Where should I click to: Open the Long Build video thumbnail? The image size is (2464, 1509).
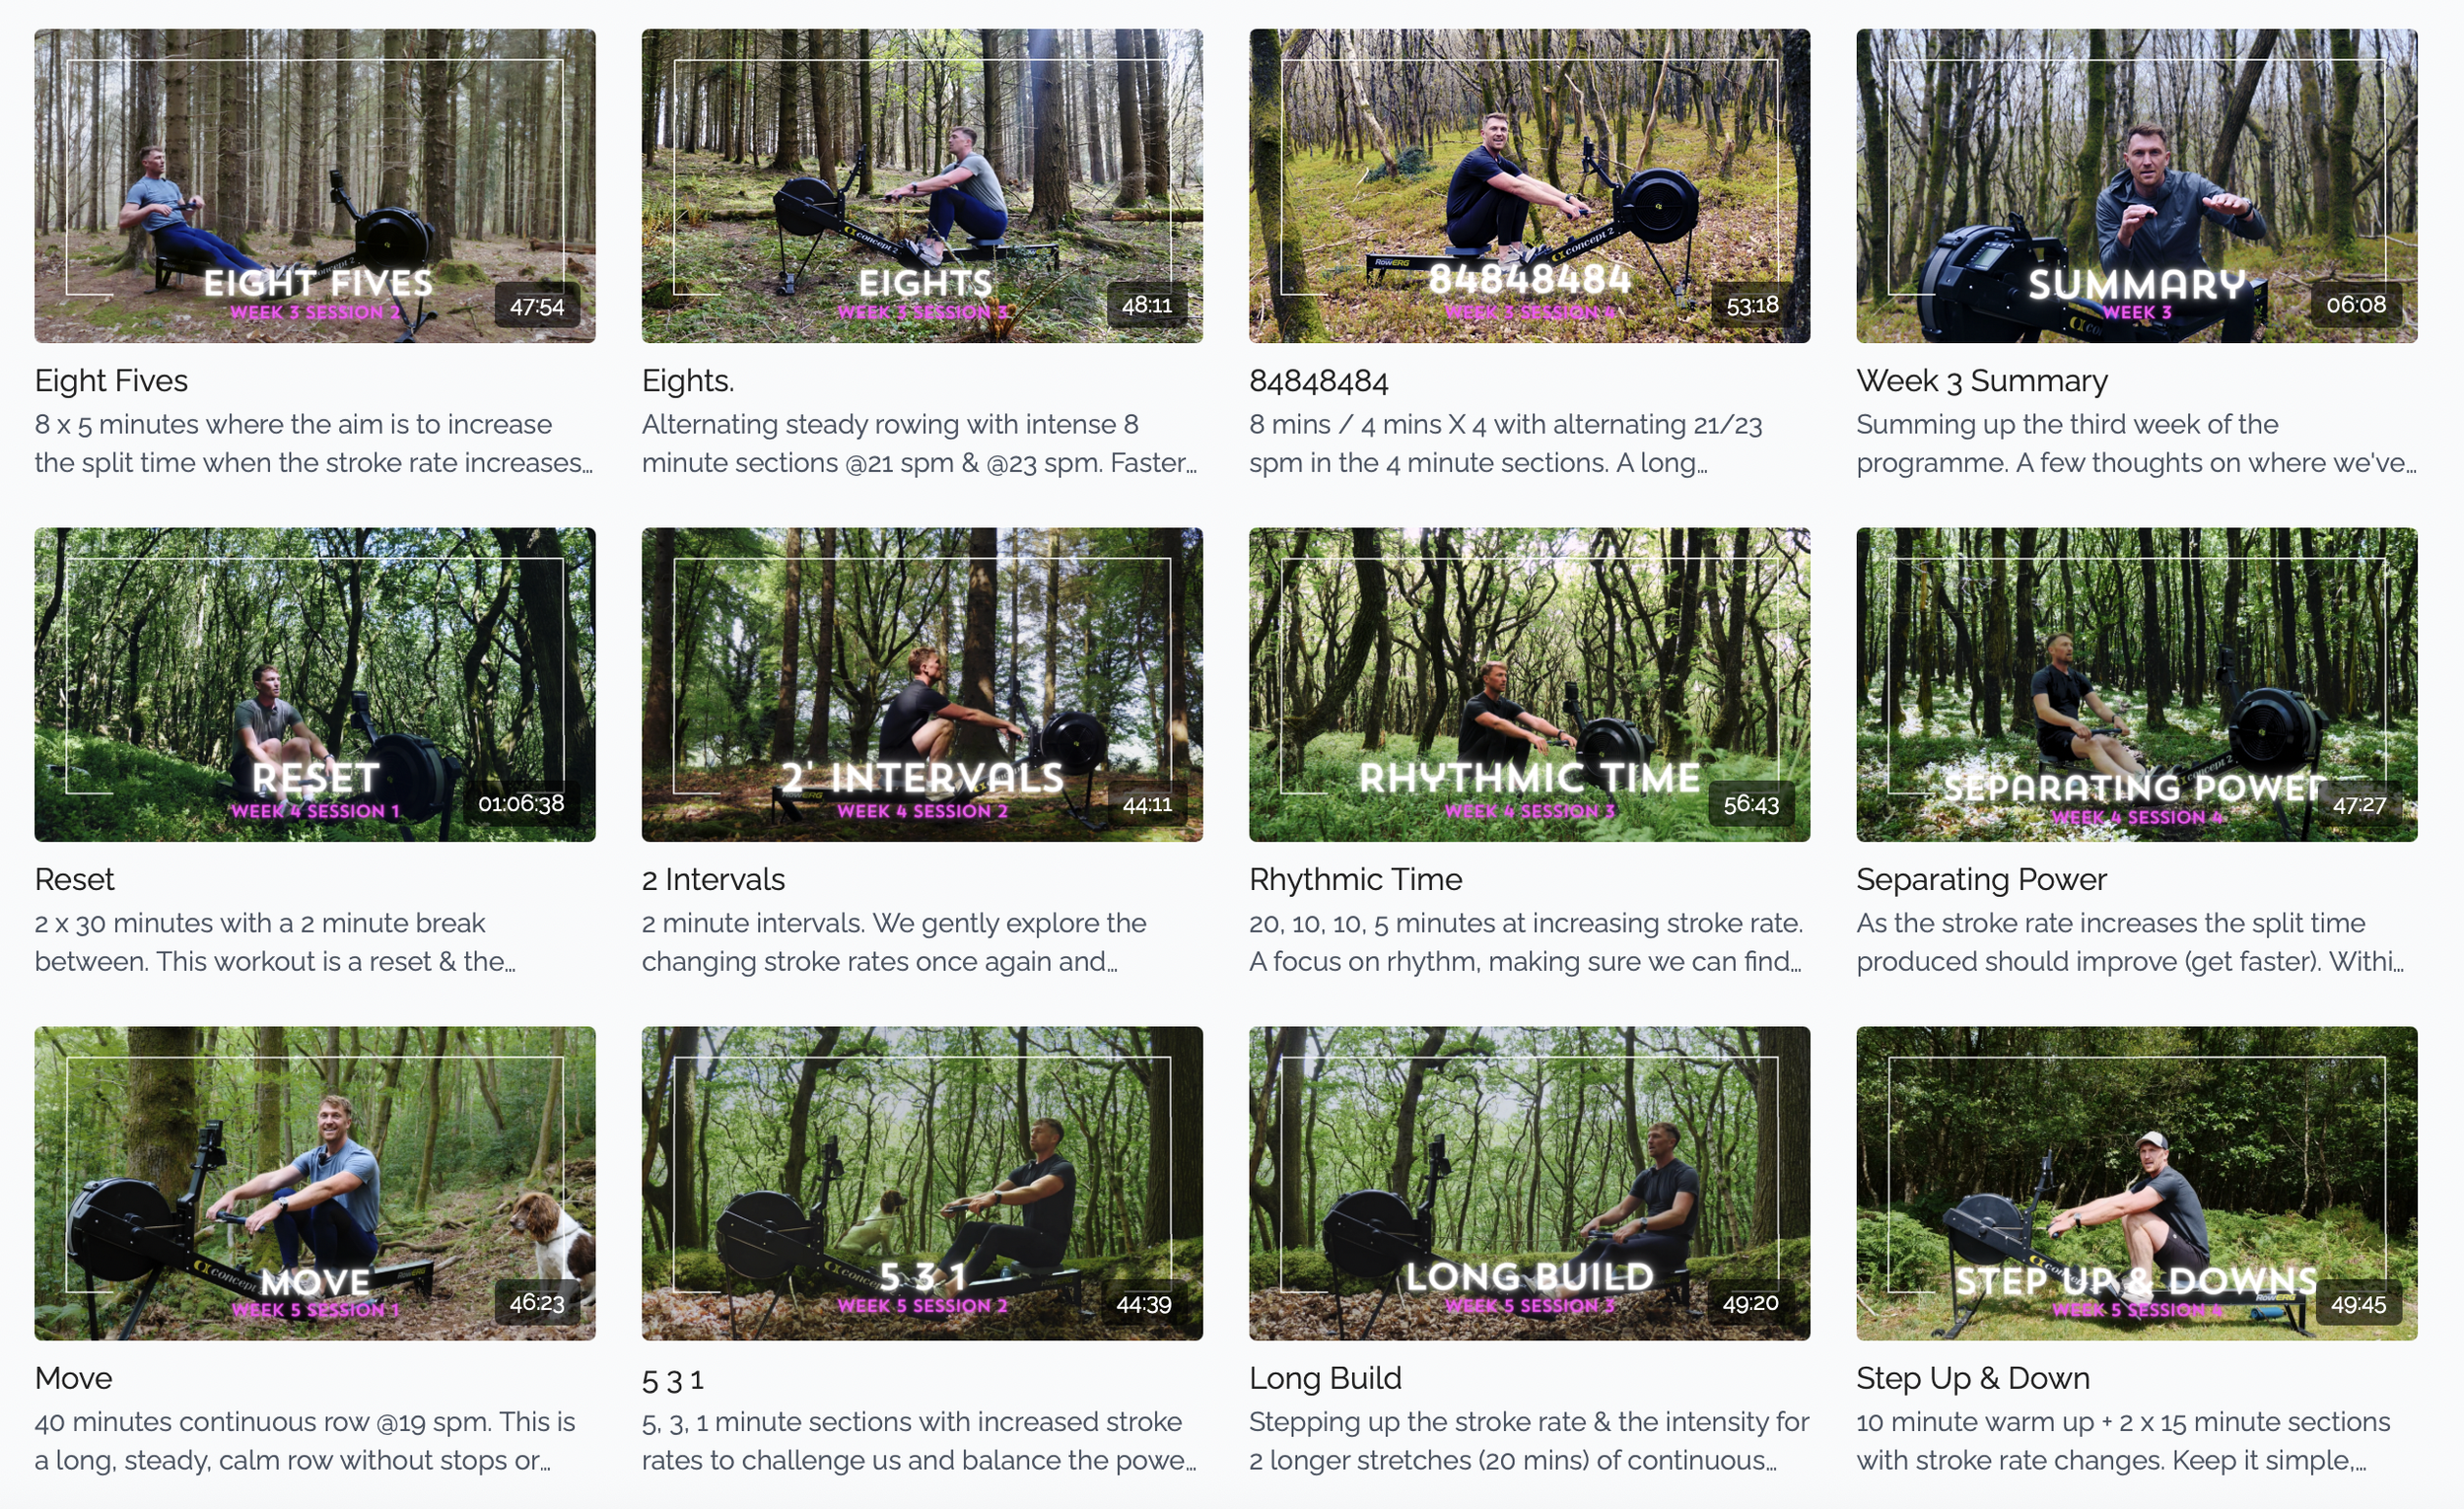tap(1528, 1182)
